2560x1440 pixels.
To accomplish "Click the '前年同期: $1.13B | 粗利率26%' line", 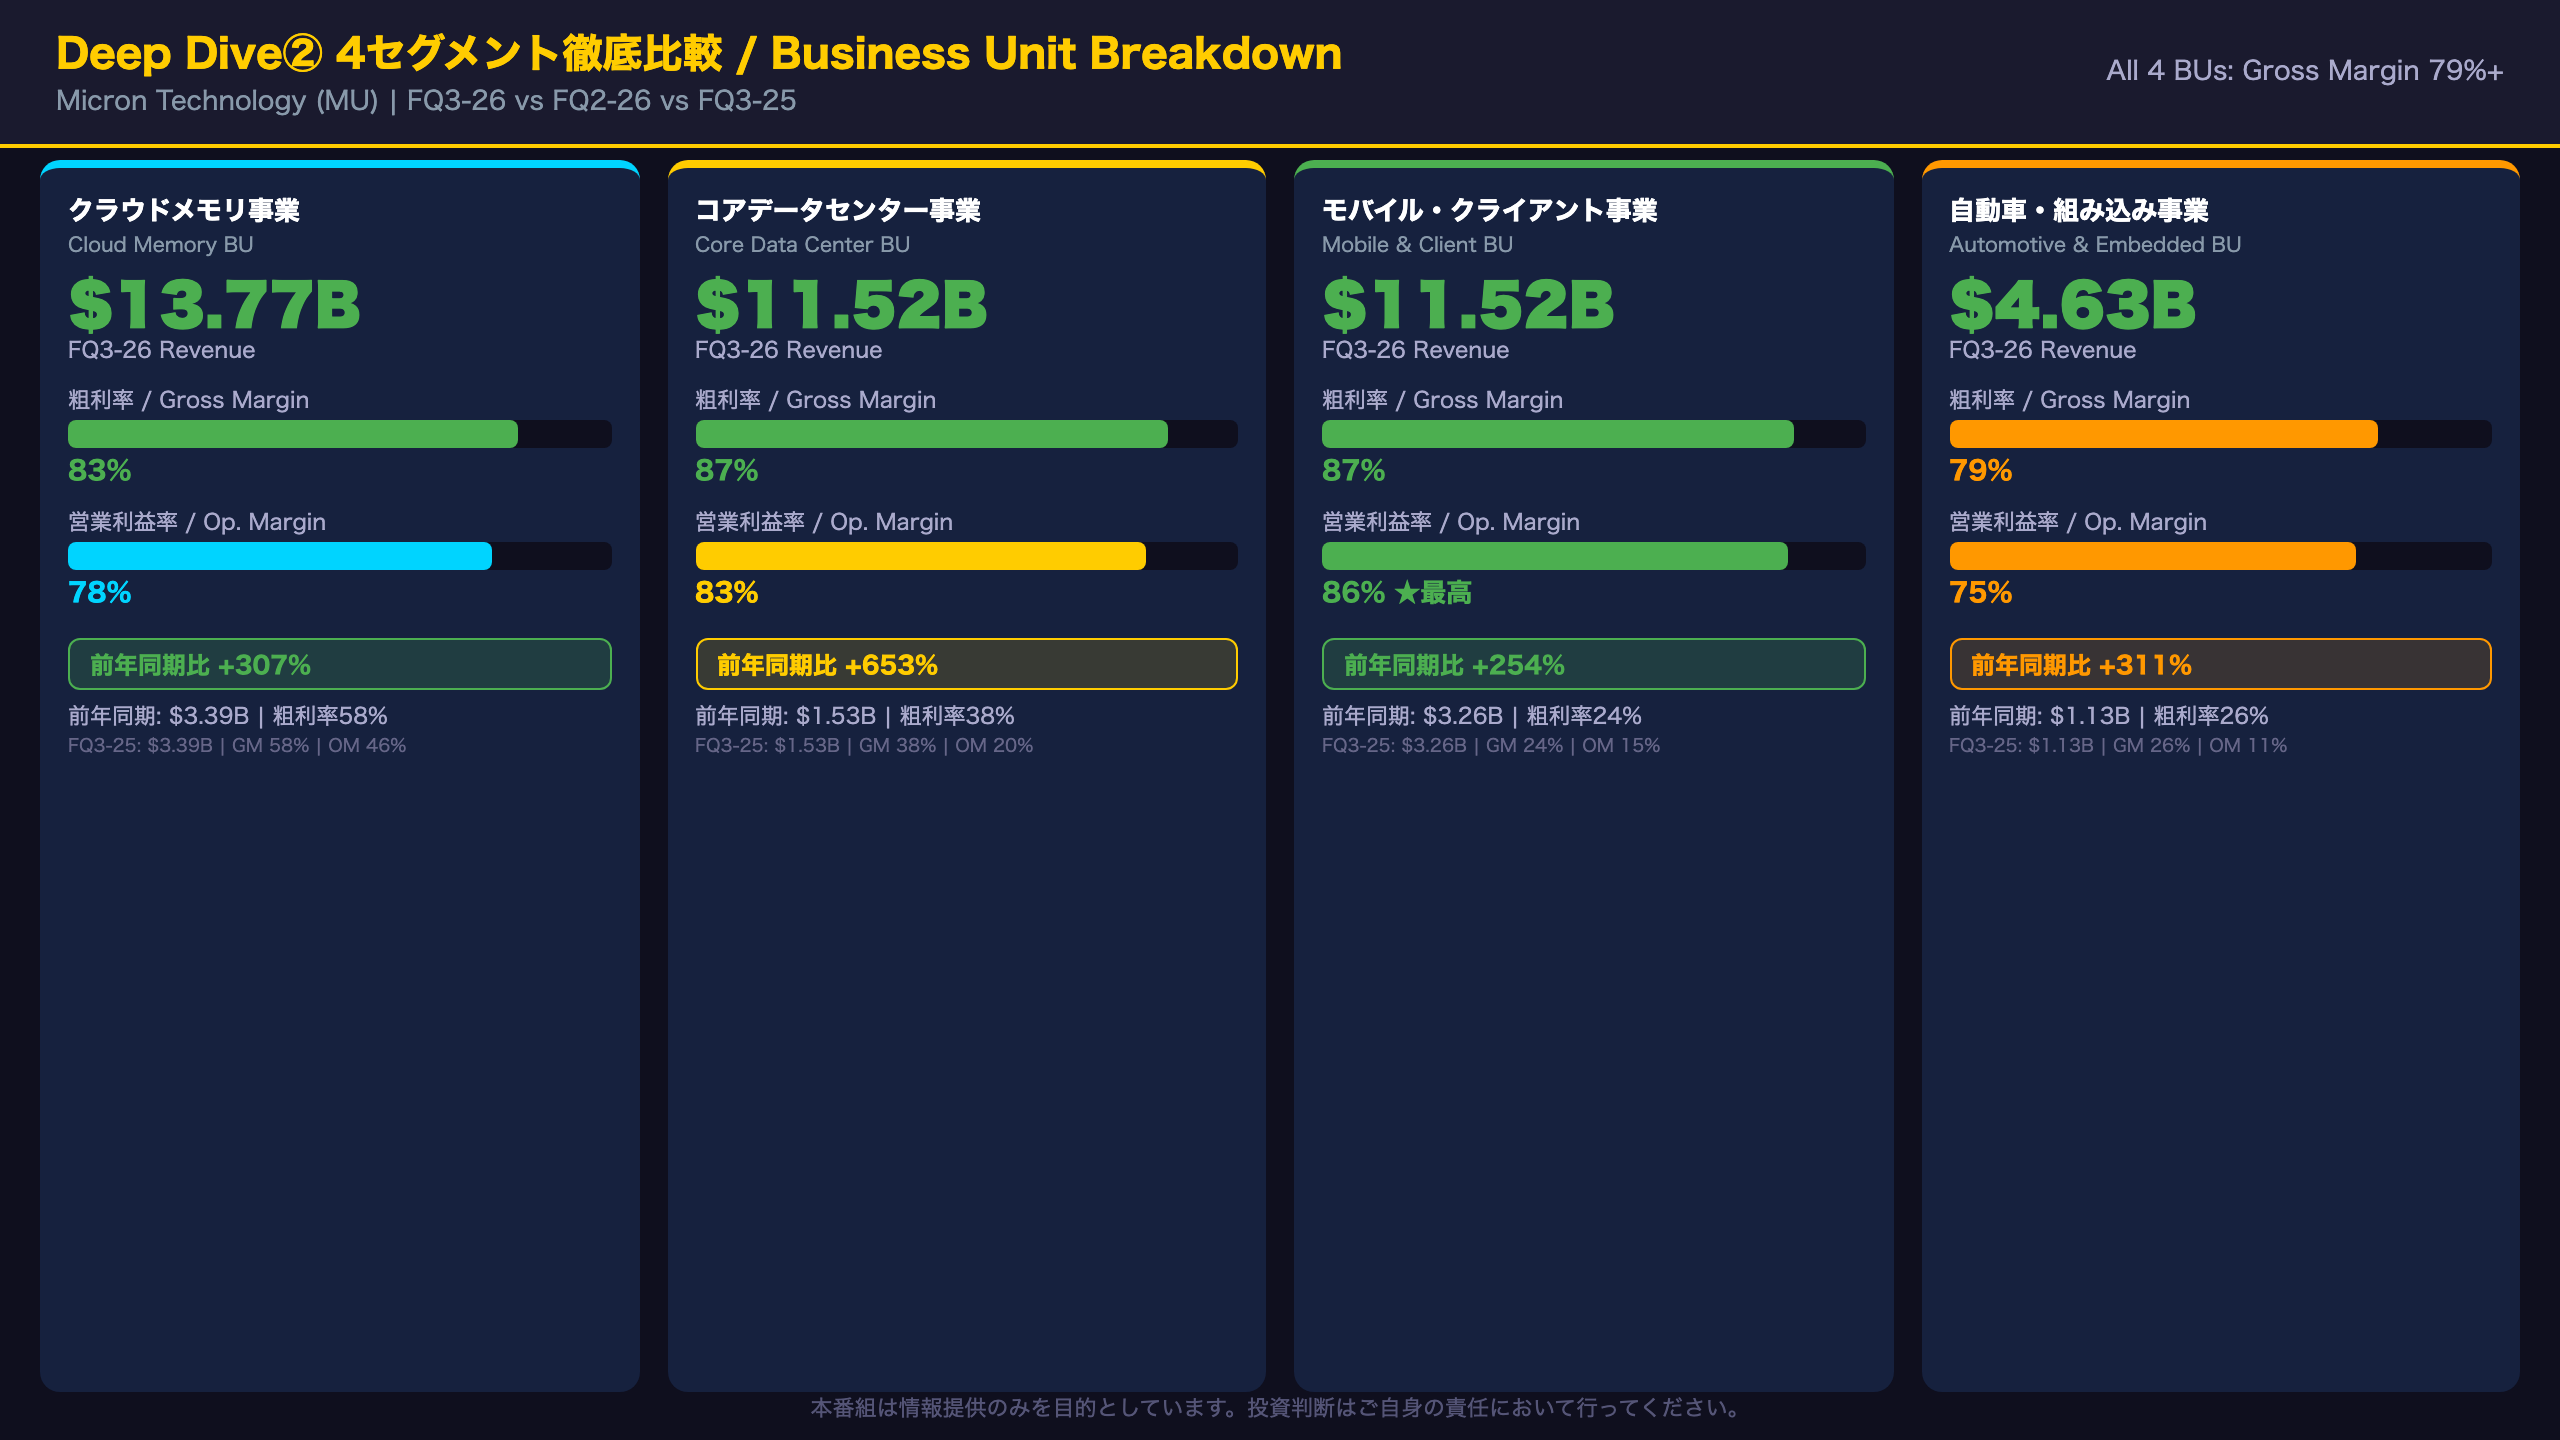I will click(x=2109, y=716).
